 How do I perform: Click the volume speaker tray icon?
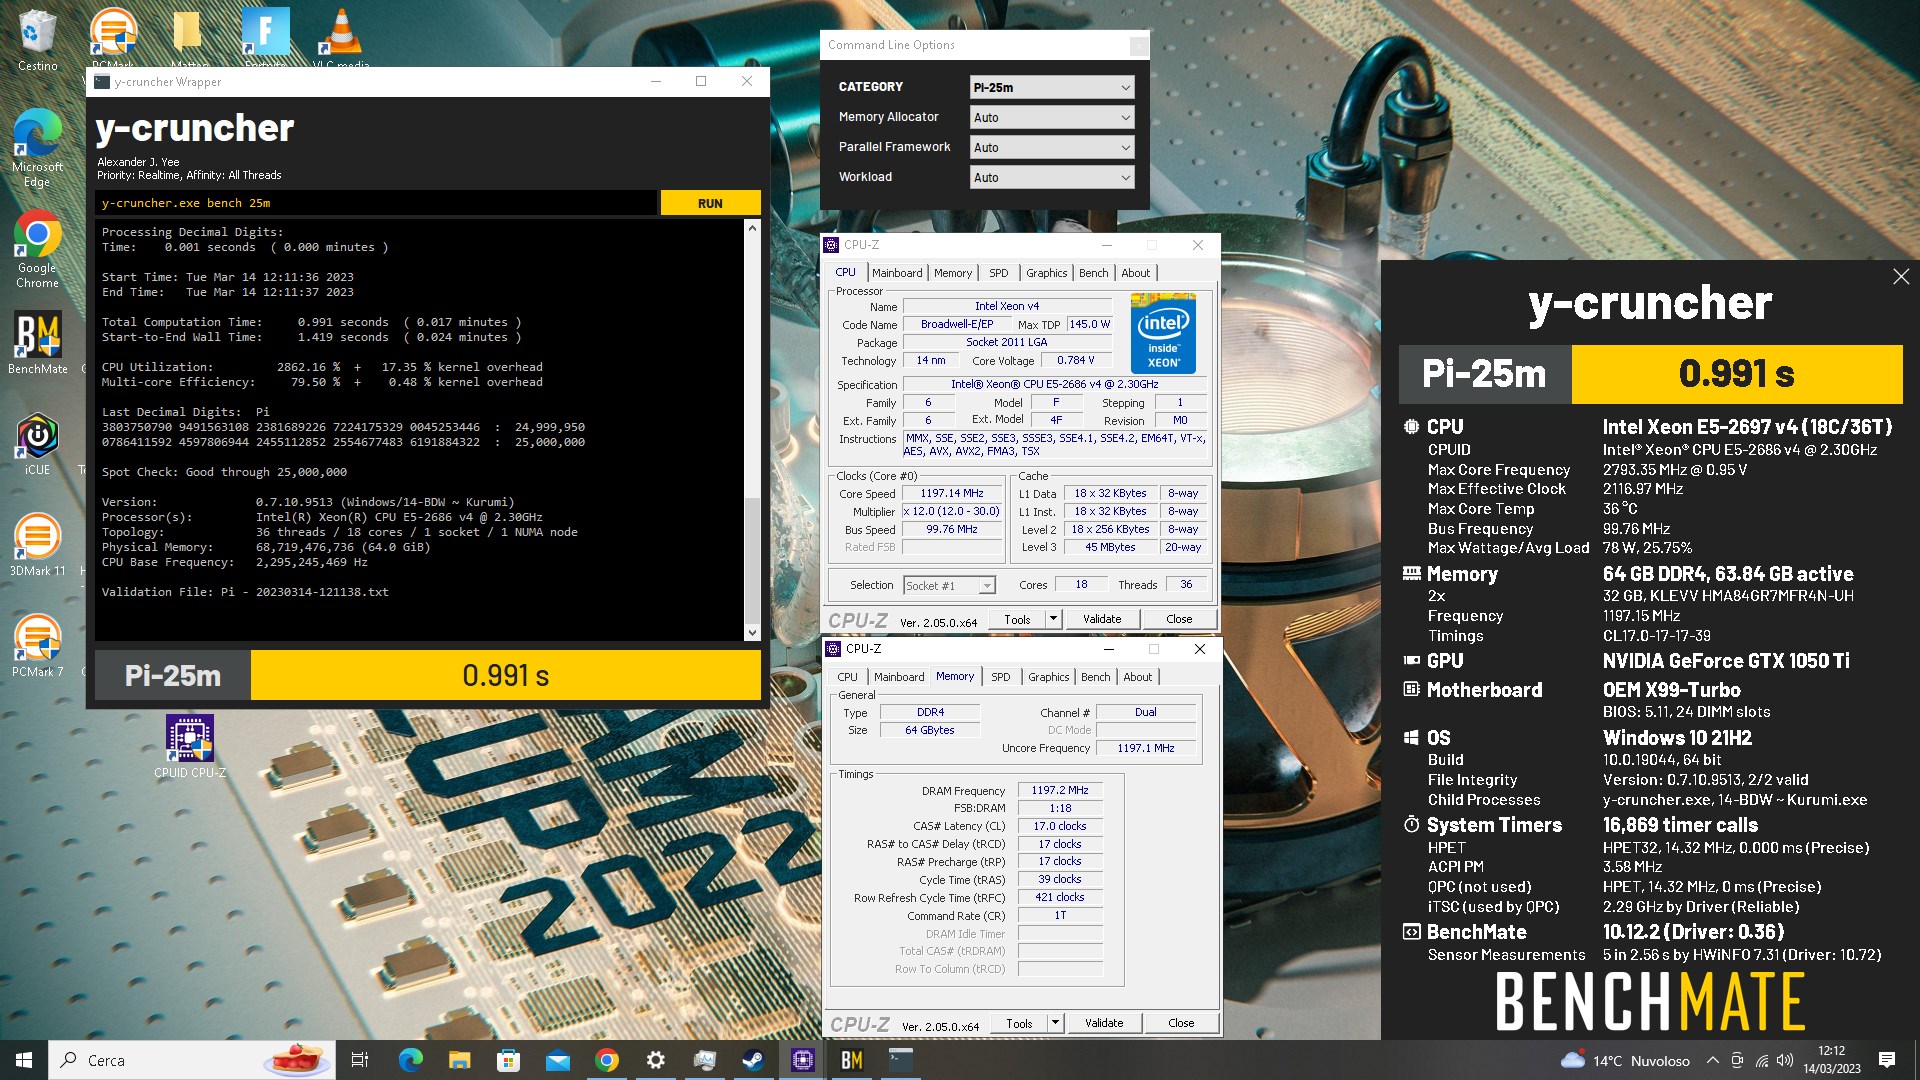pyautogui.click(x=1785, y=1060)
